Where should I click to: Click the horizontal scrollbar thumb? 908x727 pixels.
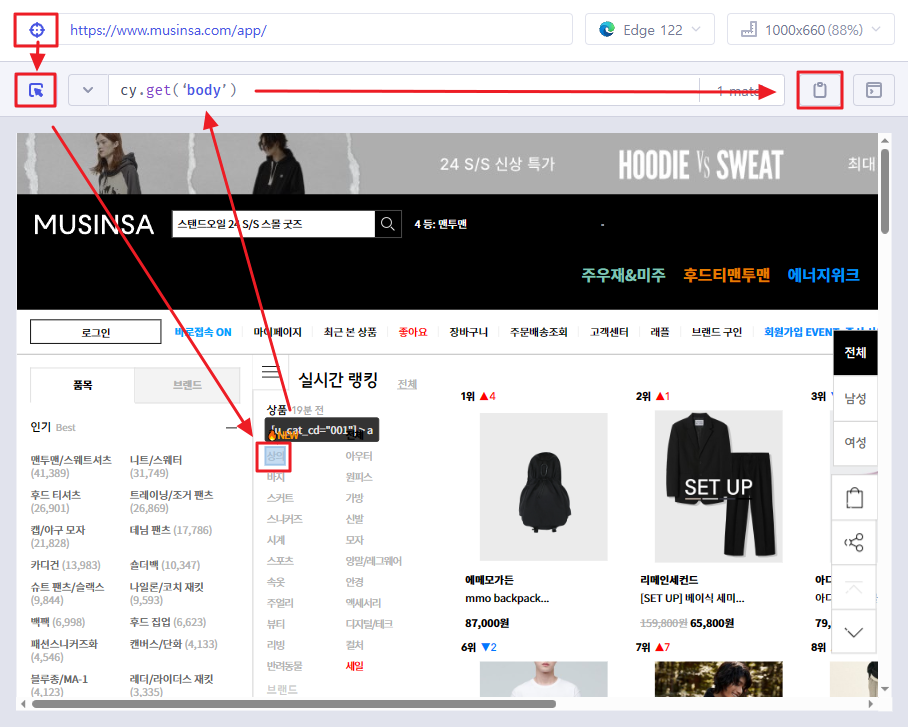[x=294, y=704]
